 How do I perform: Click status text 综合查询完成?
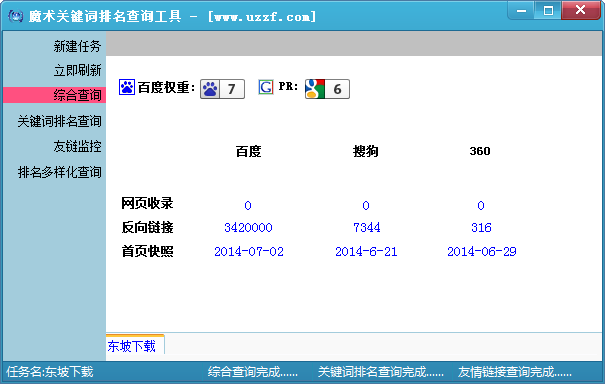253,372
